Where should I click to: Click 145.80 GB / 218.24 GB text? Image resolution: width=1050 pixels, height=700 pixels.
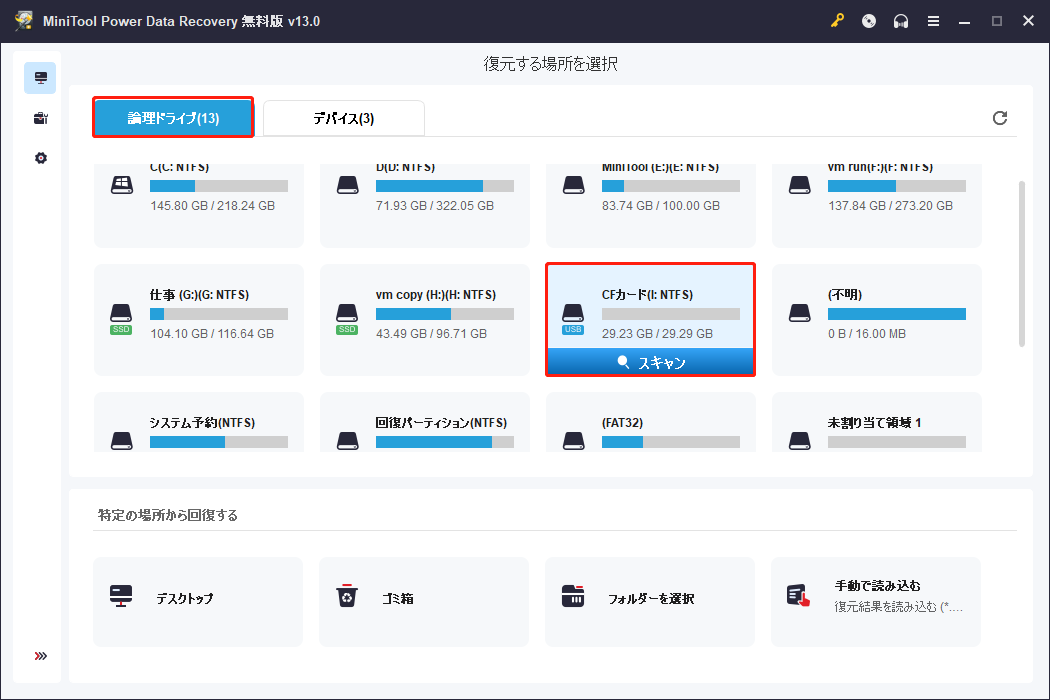212,206
